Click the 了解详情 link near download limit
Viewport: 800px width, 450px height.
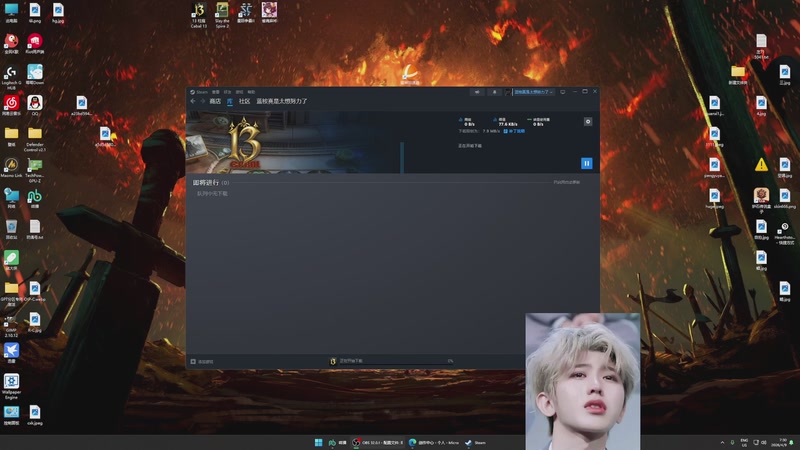point(514,131)
